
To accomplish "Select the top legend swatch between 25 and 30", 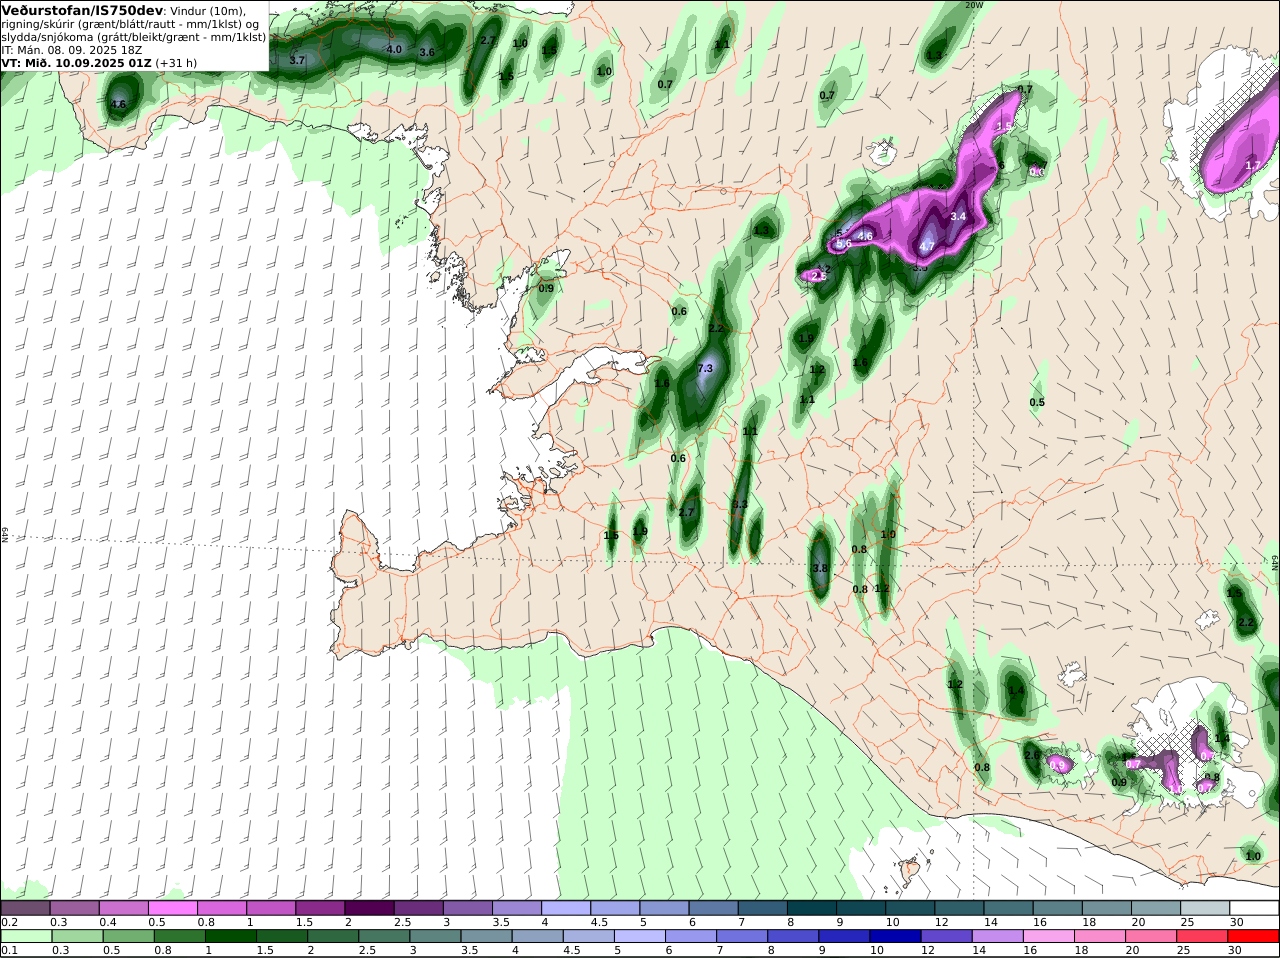I will click(1206, 908).
